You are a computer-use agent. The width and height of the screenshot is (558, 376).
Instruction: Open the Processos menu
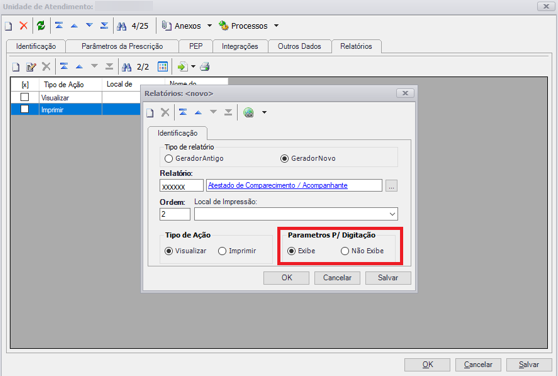click(x=248, y=26)
